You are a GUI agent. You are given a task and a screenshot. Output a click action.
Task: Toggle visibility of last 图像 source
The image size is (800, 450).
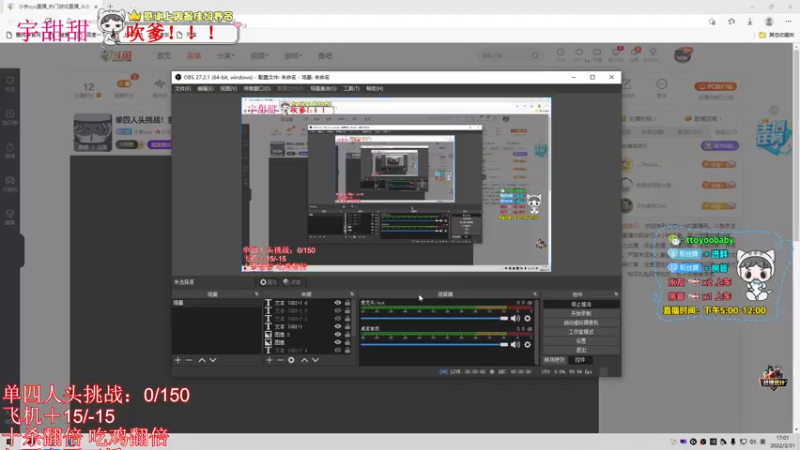click(x=338, y=342)
